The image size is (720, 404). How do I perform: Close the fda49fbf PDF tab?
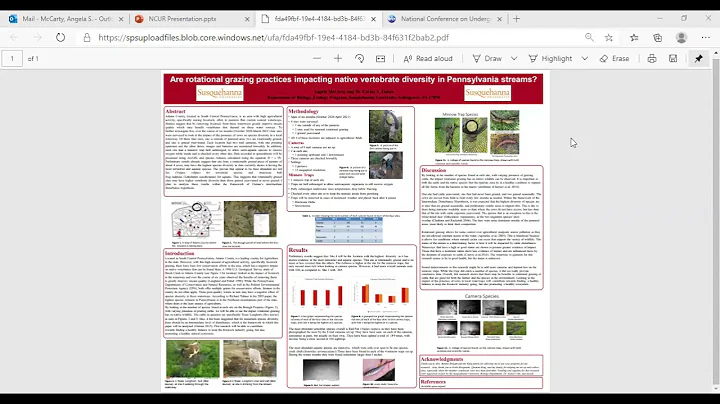point(373,19)
